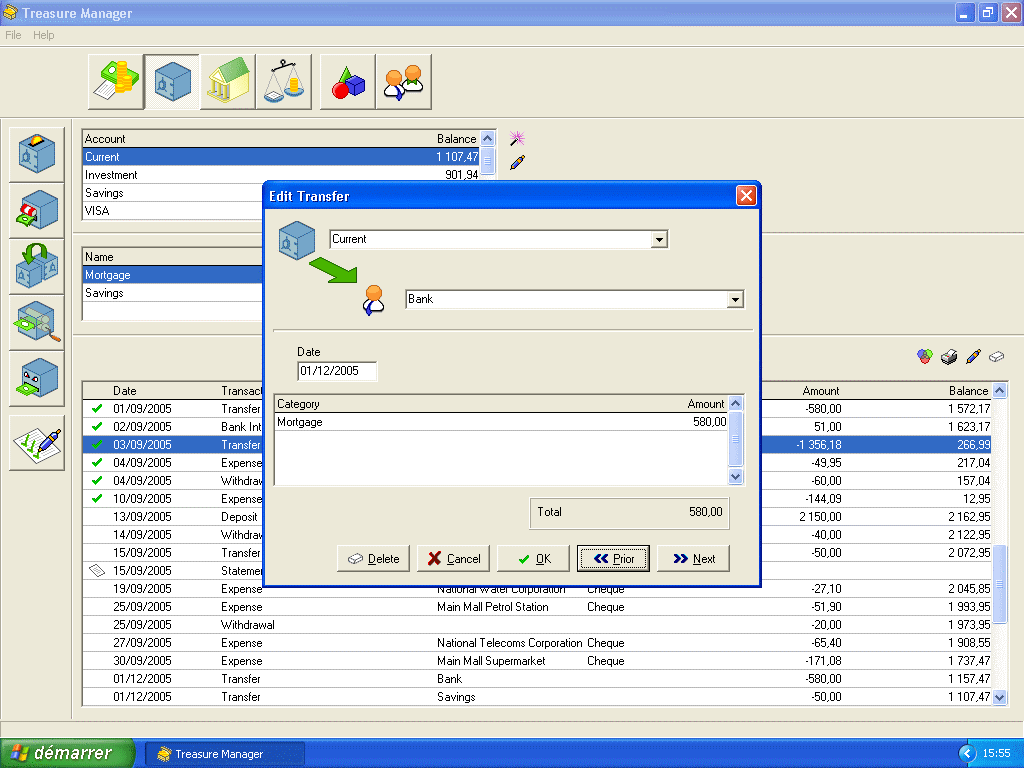The height and width of the screenshot is (768, 1024).
Task: Select the Current account row
Action: (281, 157)
